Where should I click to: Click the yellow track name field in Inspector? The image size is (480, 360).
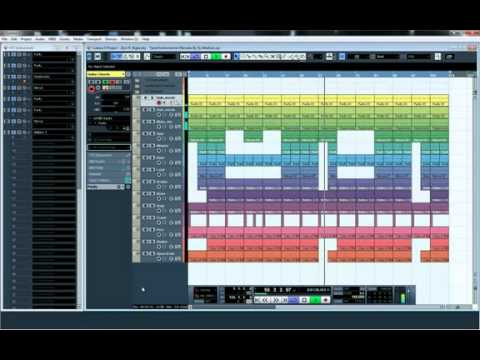click(x=106, y=74)
